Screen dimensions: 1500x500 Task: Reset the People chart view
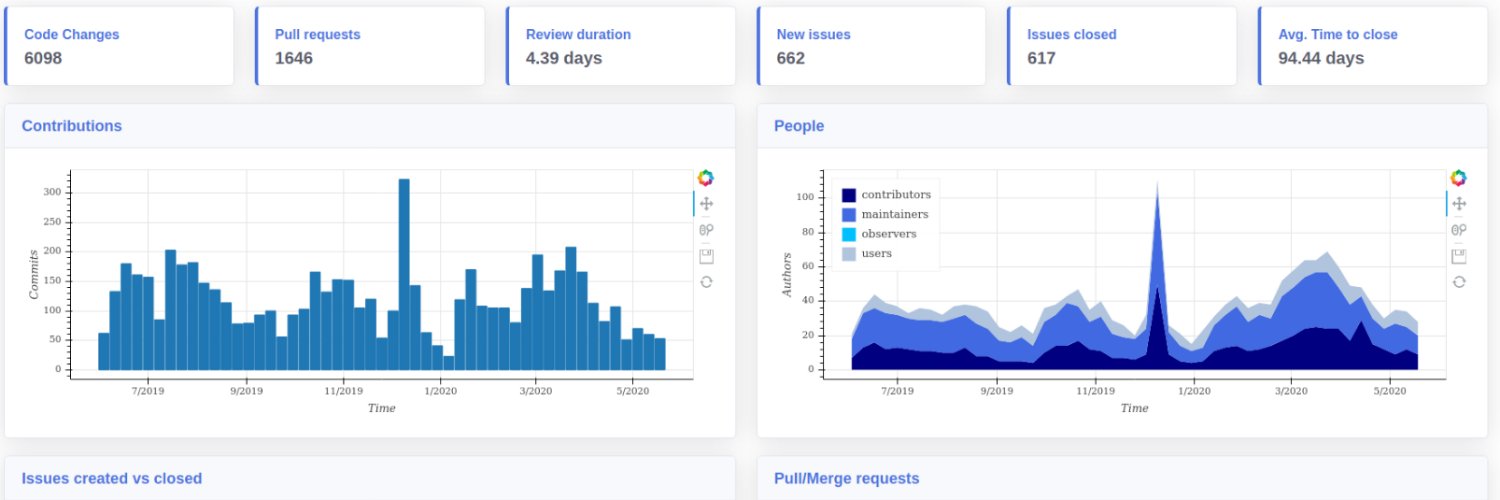click(x=1459, y=282)
